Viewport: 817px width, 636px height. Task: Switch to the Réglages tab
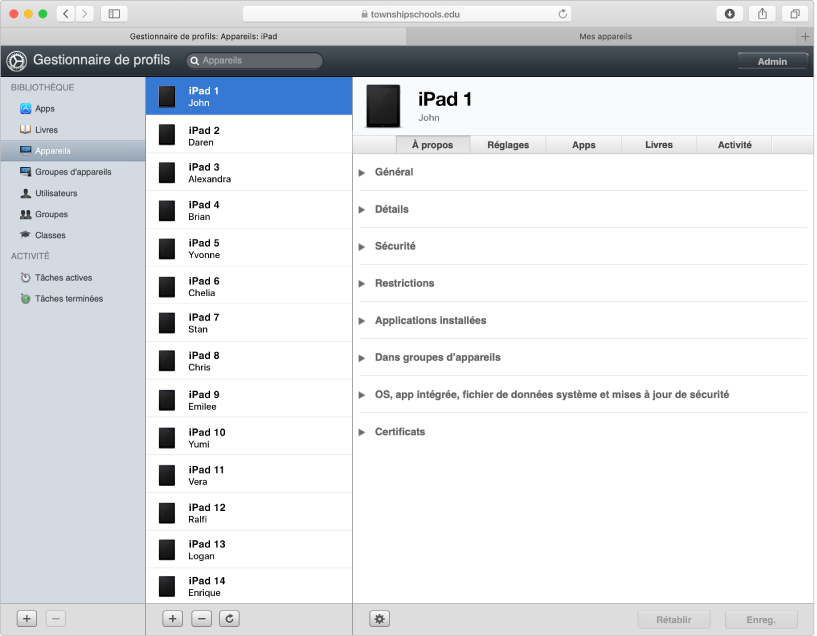[508, 145]
